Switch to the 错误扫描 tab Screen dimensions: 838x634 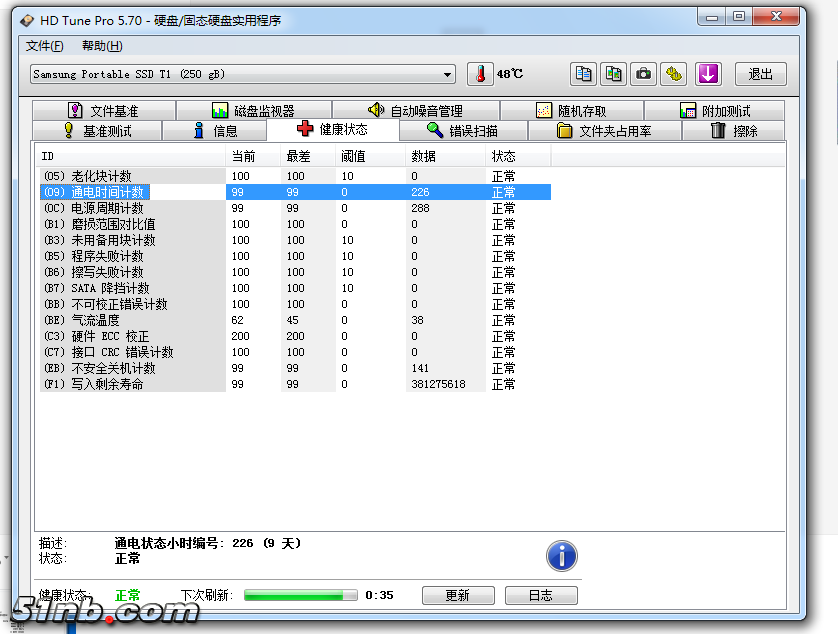click(462, 131)
